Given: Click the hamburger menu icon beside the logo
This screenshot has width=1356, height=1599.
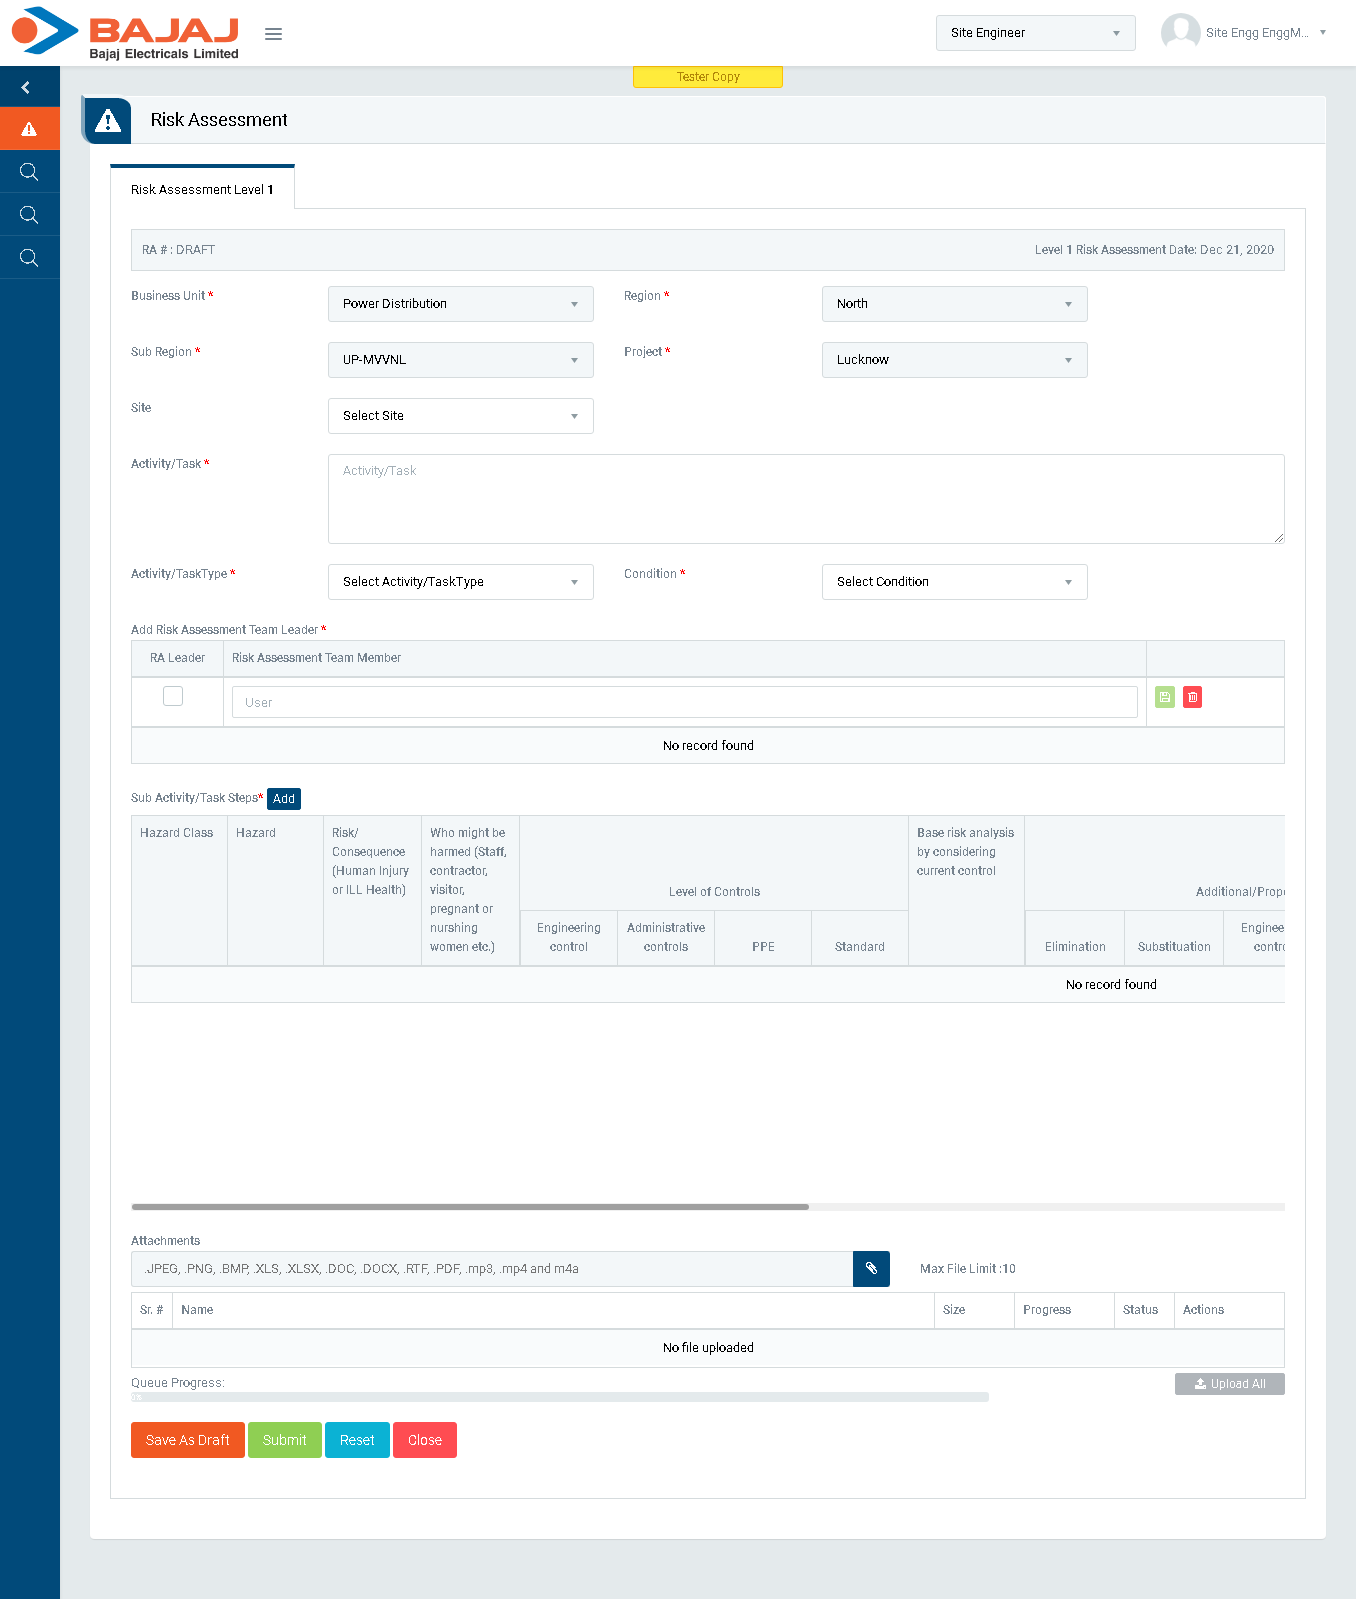Looking at the screenshot, I should pos(273,34).
